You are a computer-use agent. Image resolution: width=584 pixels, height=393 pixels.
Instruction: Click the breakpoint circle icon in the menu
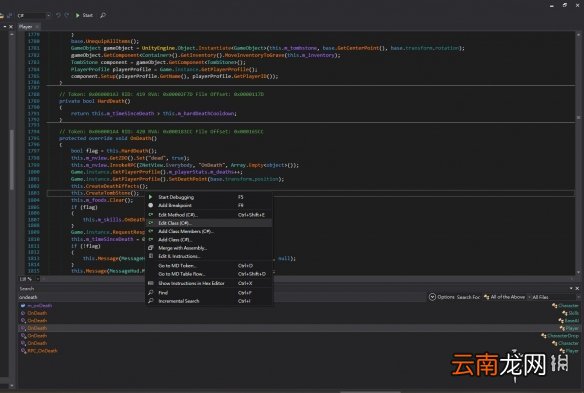click(150, 205)
